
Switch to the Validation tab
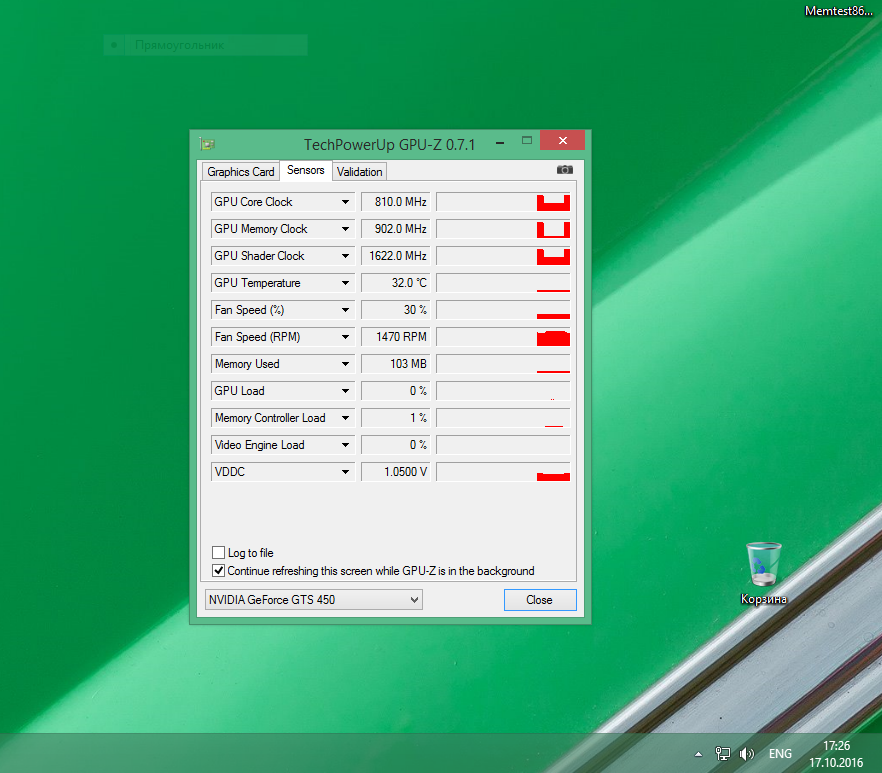(x=359, y=172)
